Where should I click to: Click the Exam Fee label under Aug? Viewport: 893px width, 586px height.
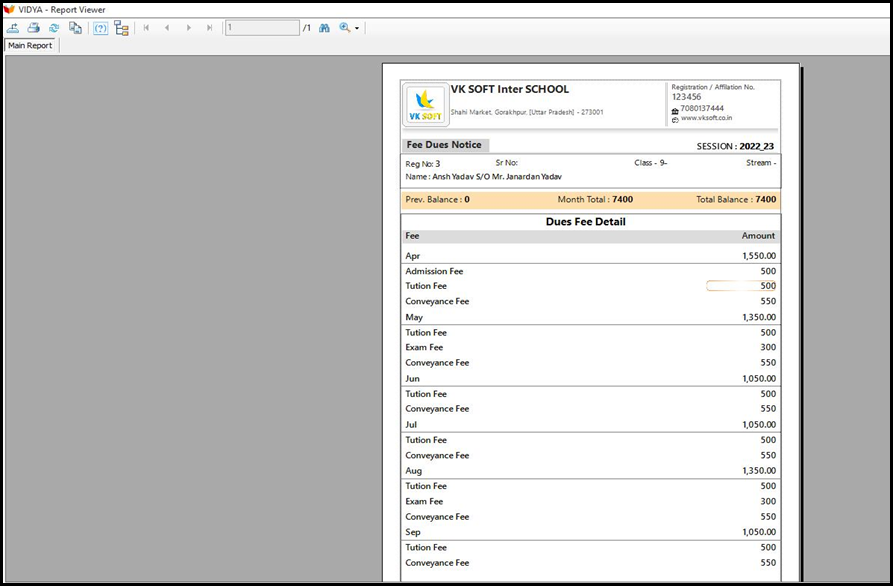[x=424, y=502]
